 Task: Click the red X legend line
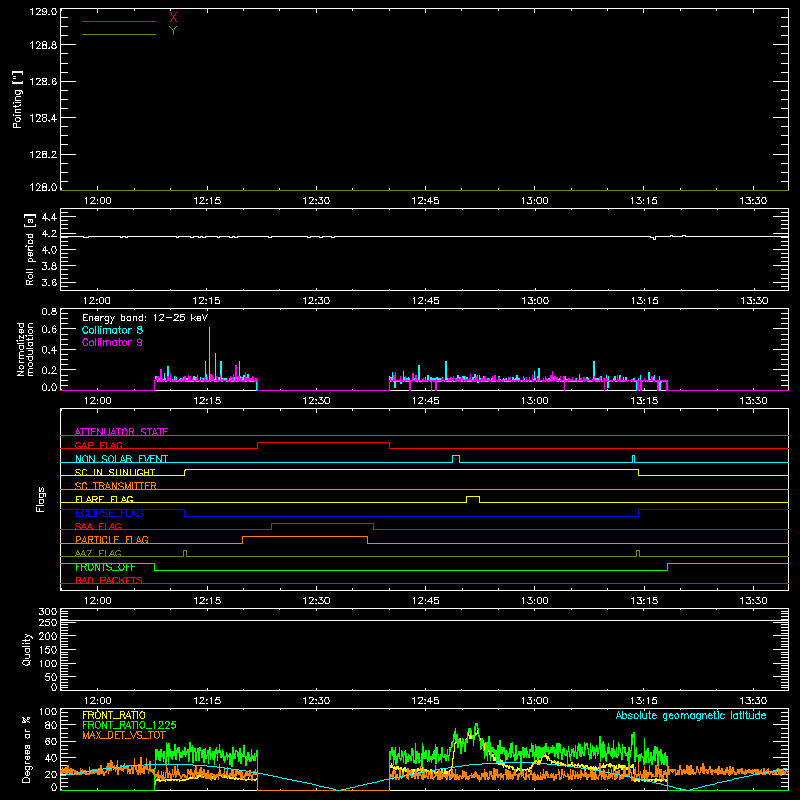119,21
